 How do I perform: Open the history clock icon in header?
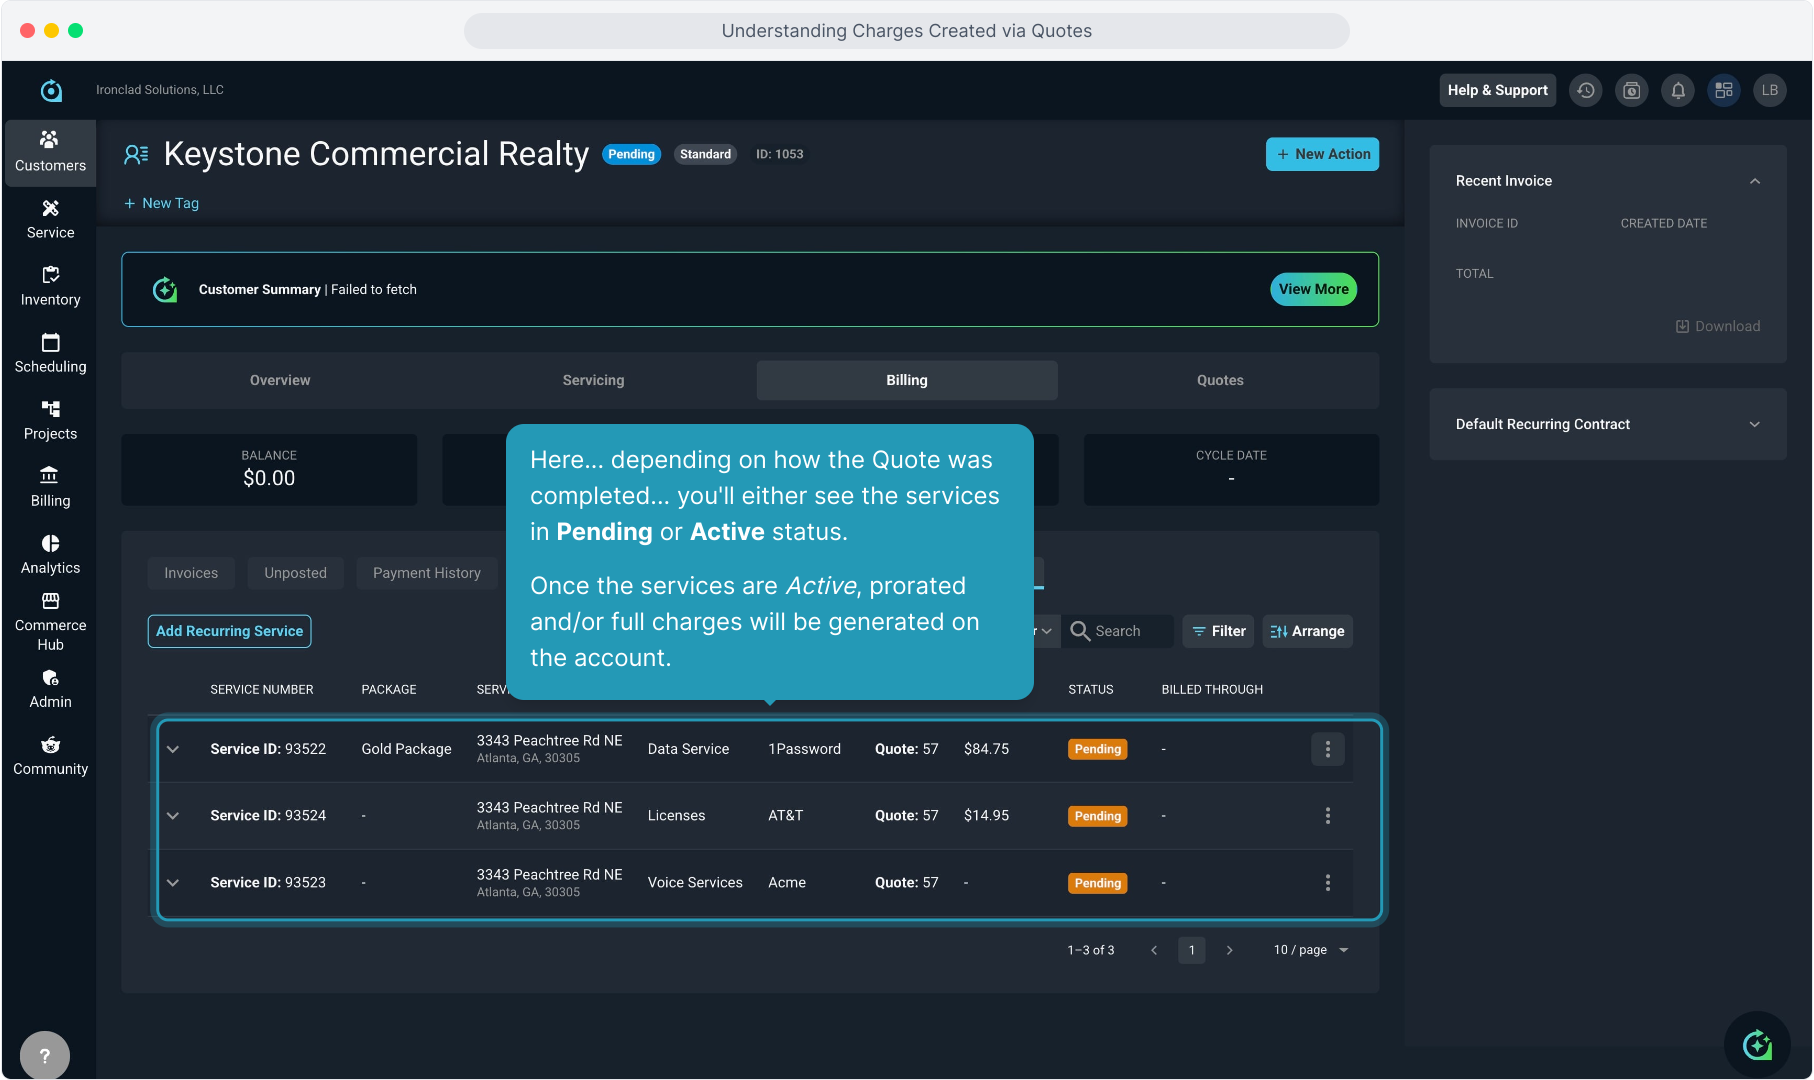coord(1586,90)
